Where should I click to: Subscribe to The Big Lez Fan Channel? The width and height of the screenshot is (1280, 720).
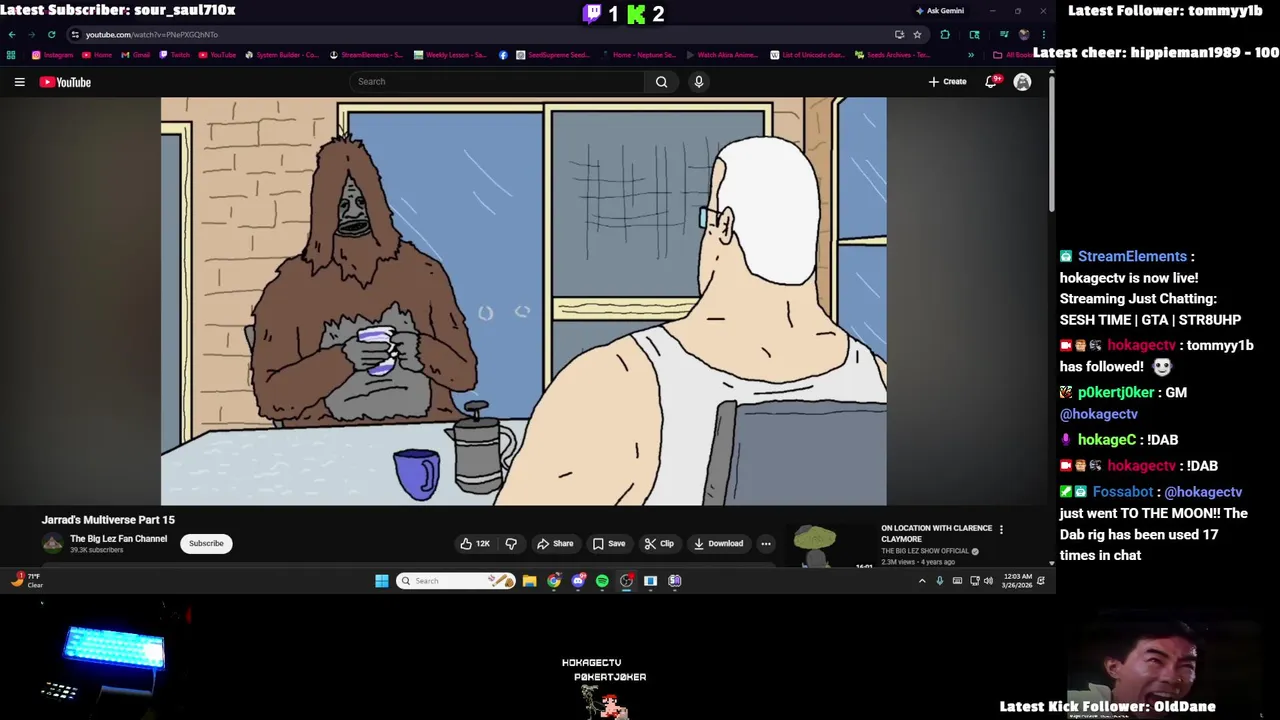tap(206, 544)
